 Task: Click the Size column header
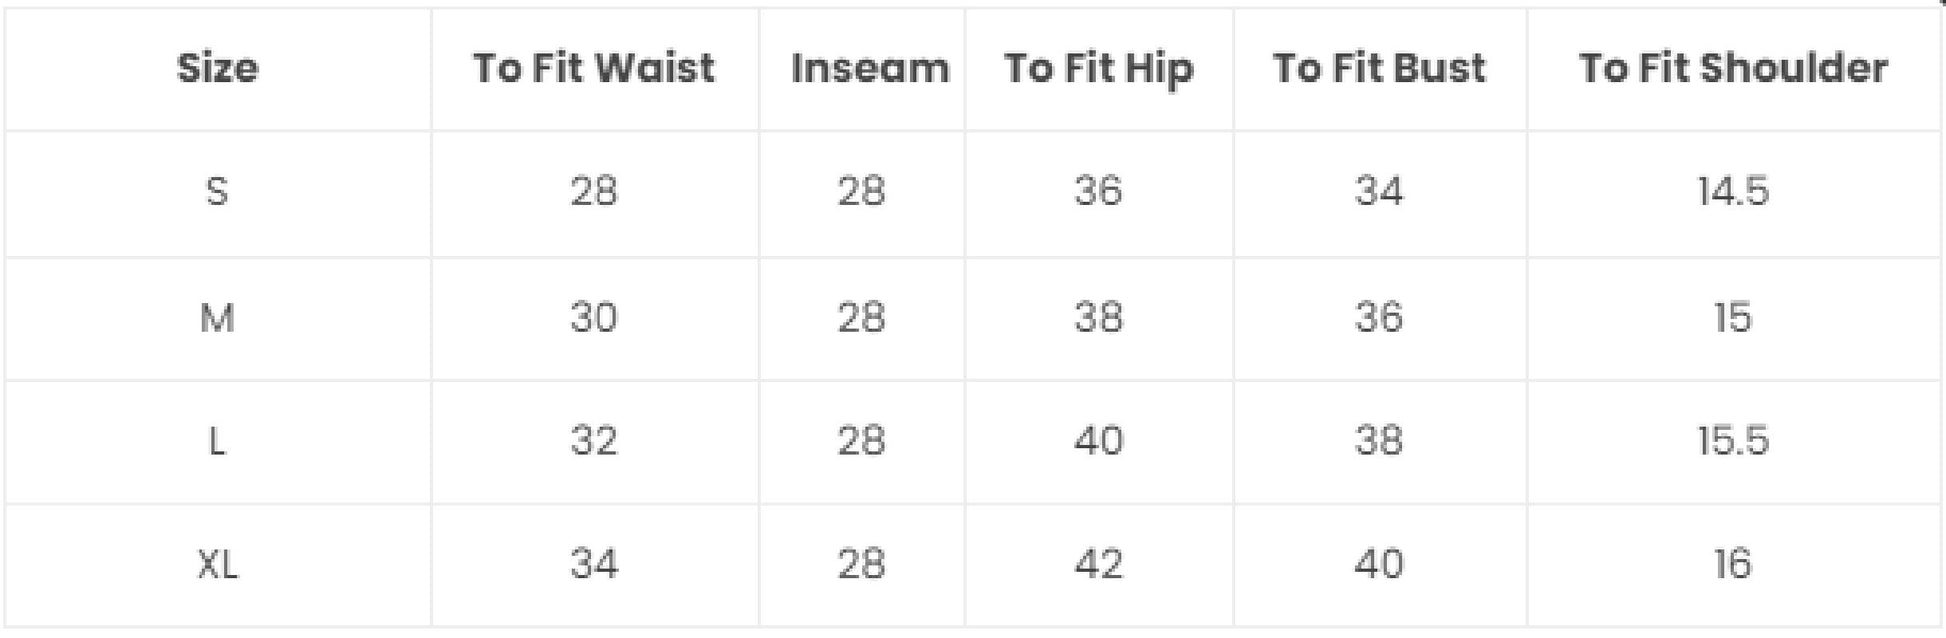217,68
